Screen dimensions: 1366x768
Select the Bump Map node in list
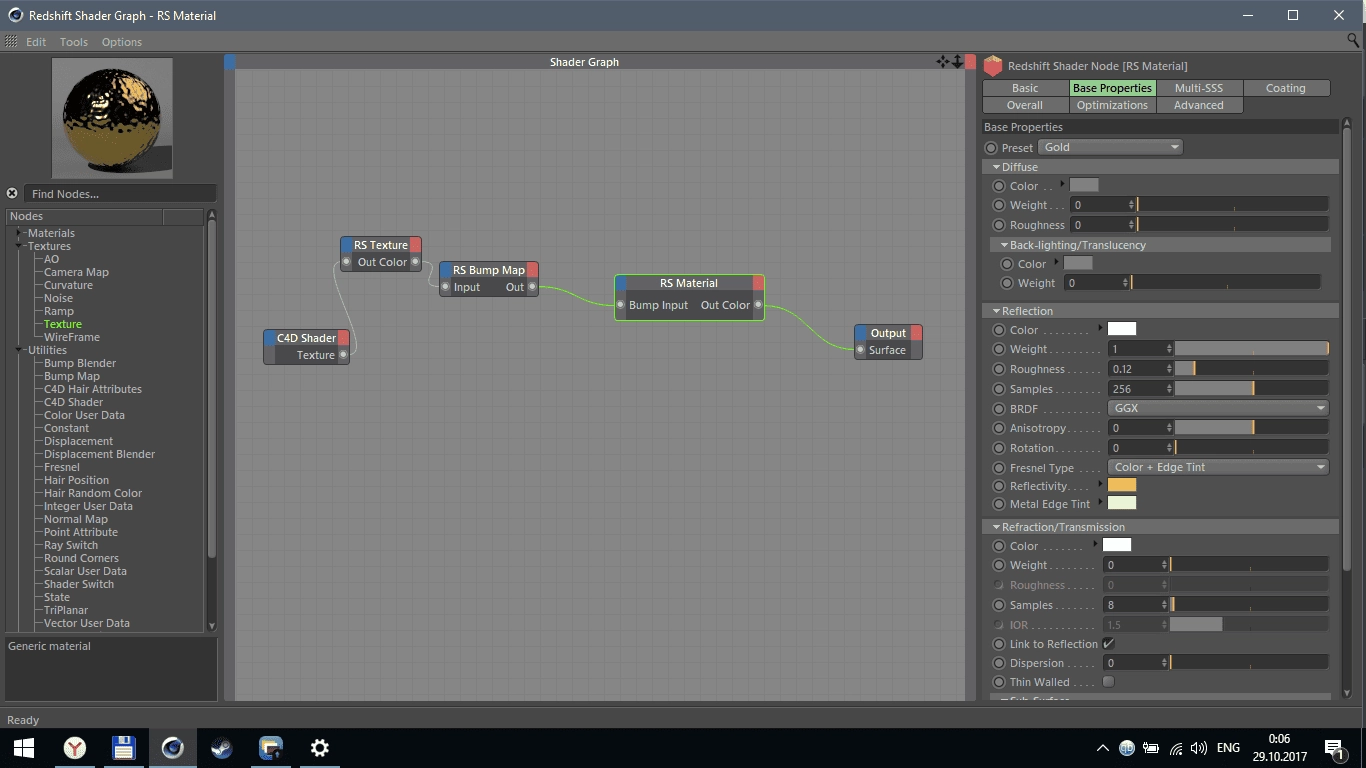[72, 376]
